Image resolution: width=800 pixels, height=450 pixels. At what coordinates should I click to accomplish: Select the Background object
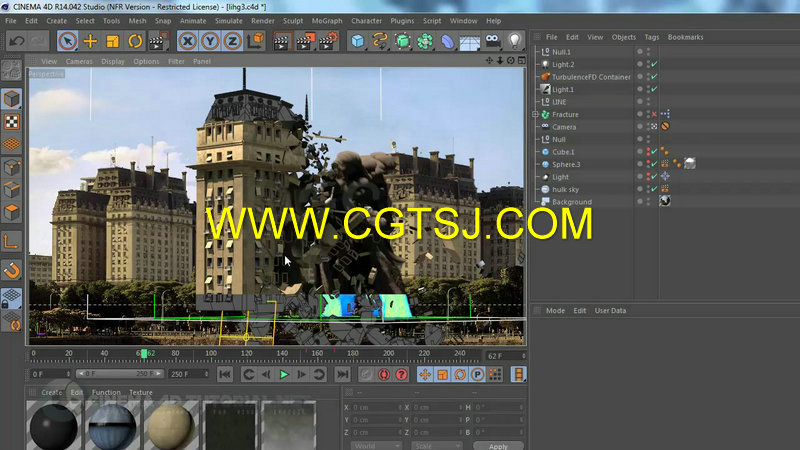click(x=571, y=202)
